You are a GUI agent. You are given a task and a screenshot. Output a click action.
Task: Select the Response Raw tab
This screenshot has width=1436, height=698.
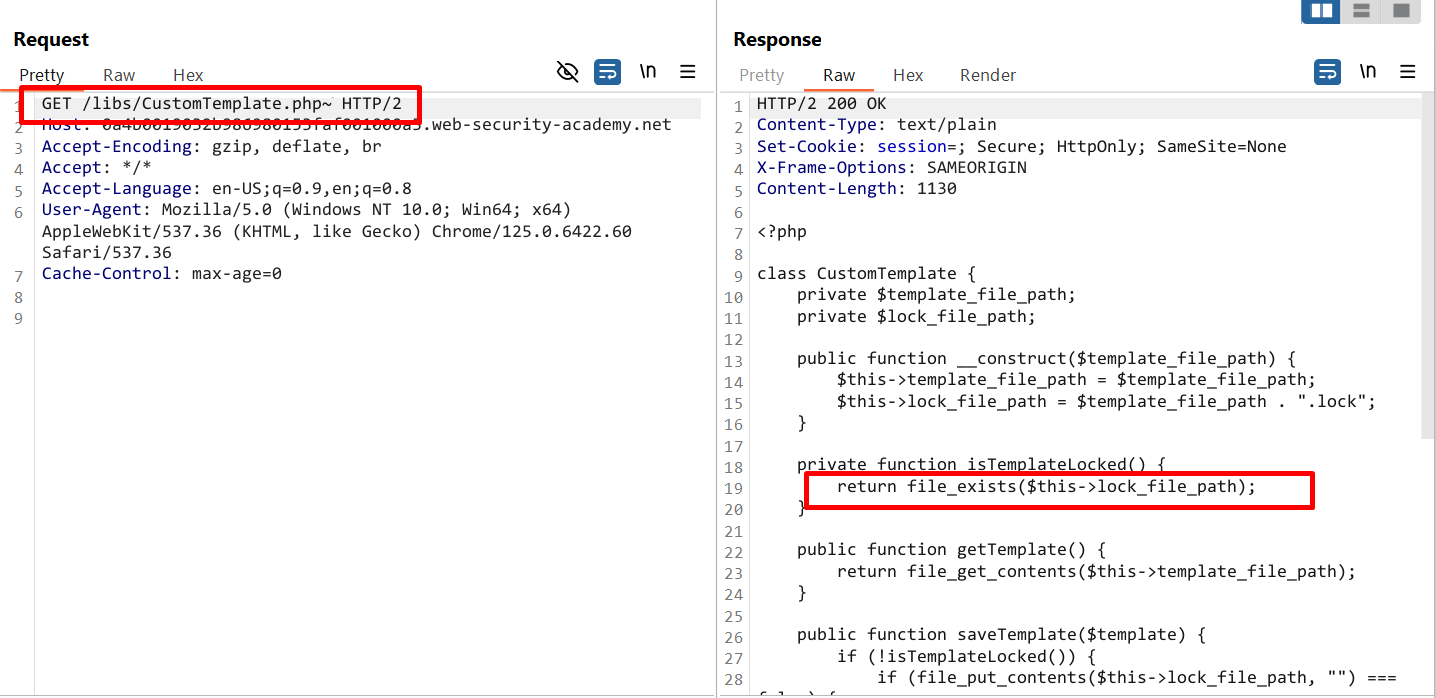pyautogui.click(x=839, y=75)
